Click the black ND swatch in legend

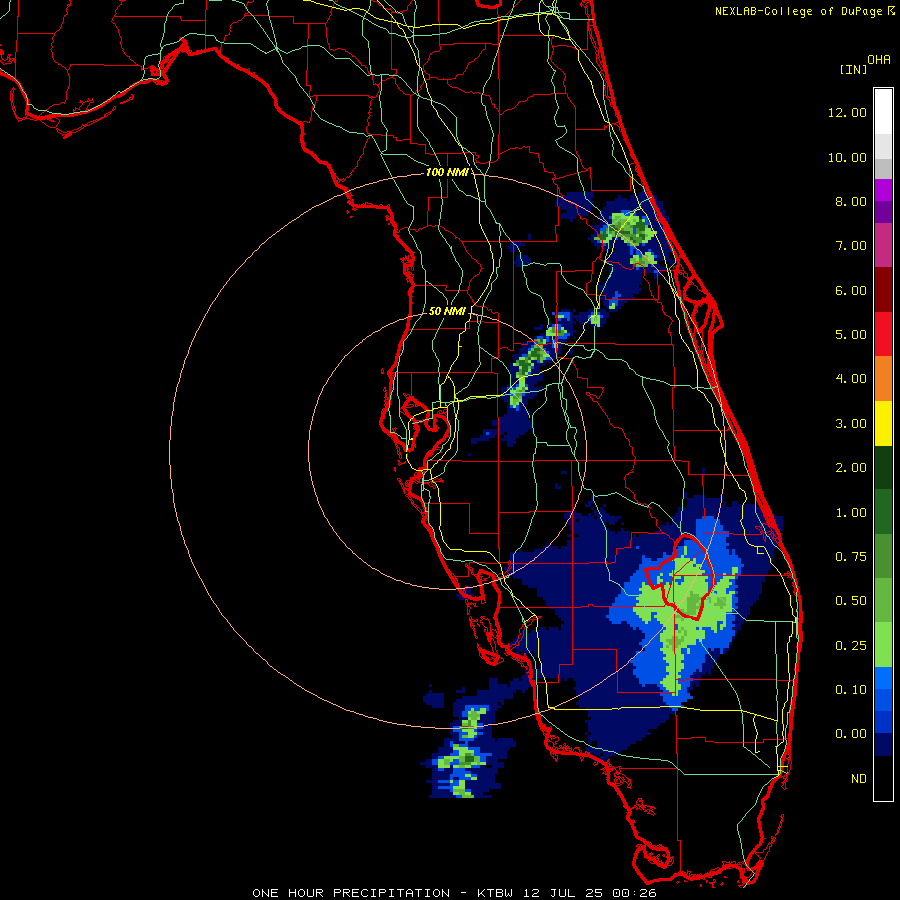pyautogui.click(x=883, y=778)
